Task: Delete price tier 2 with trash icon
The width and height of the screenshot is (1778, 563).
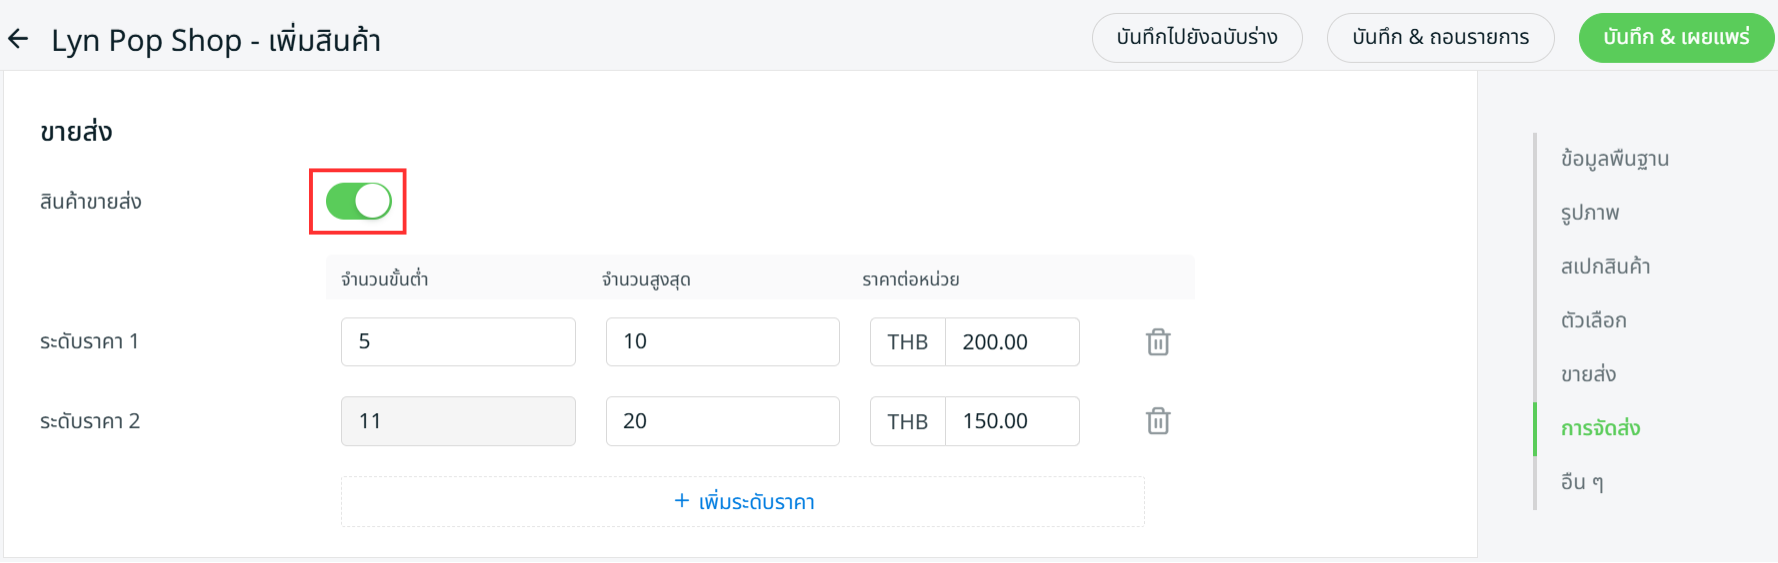Action: (1158, 421)
